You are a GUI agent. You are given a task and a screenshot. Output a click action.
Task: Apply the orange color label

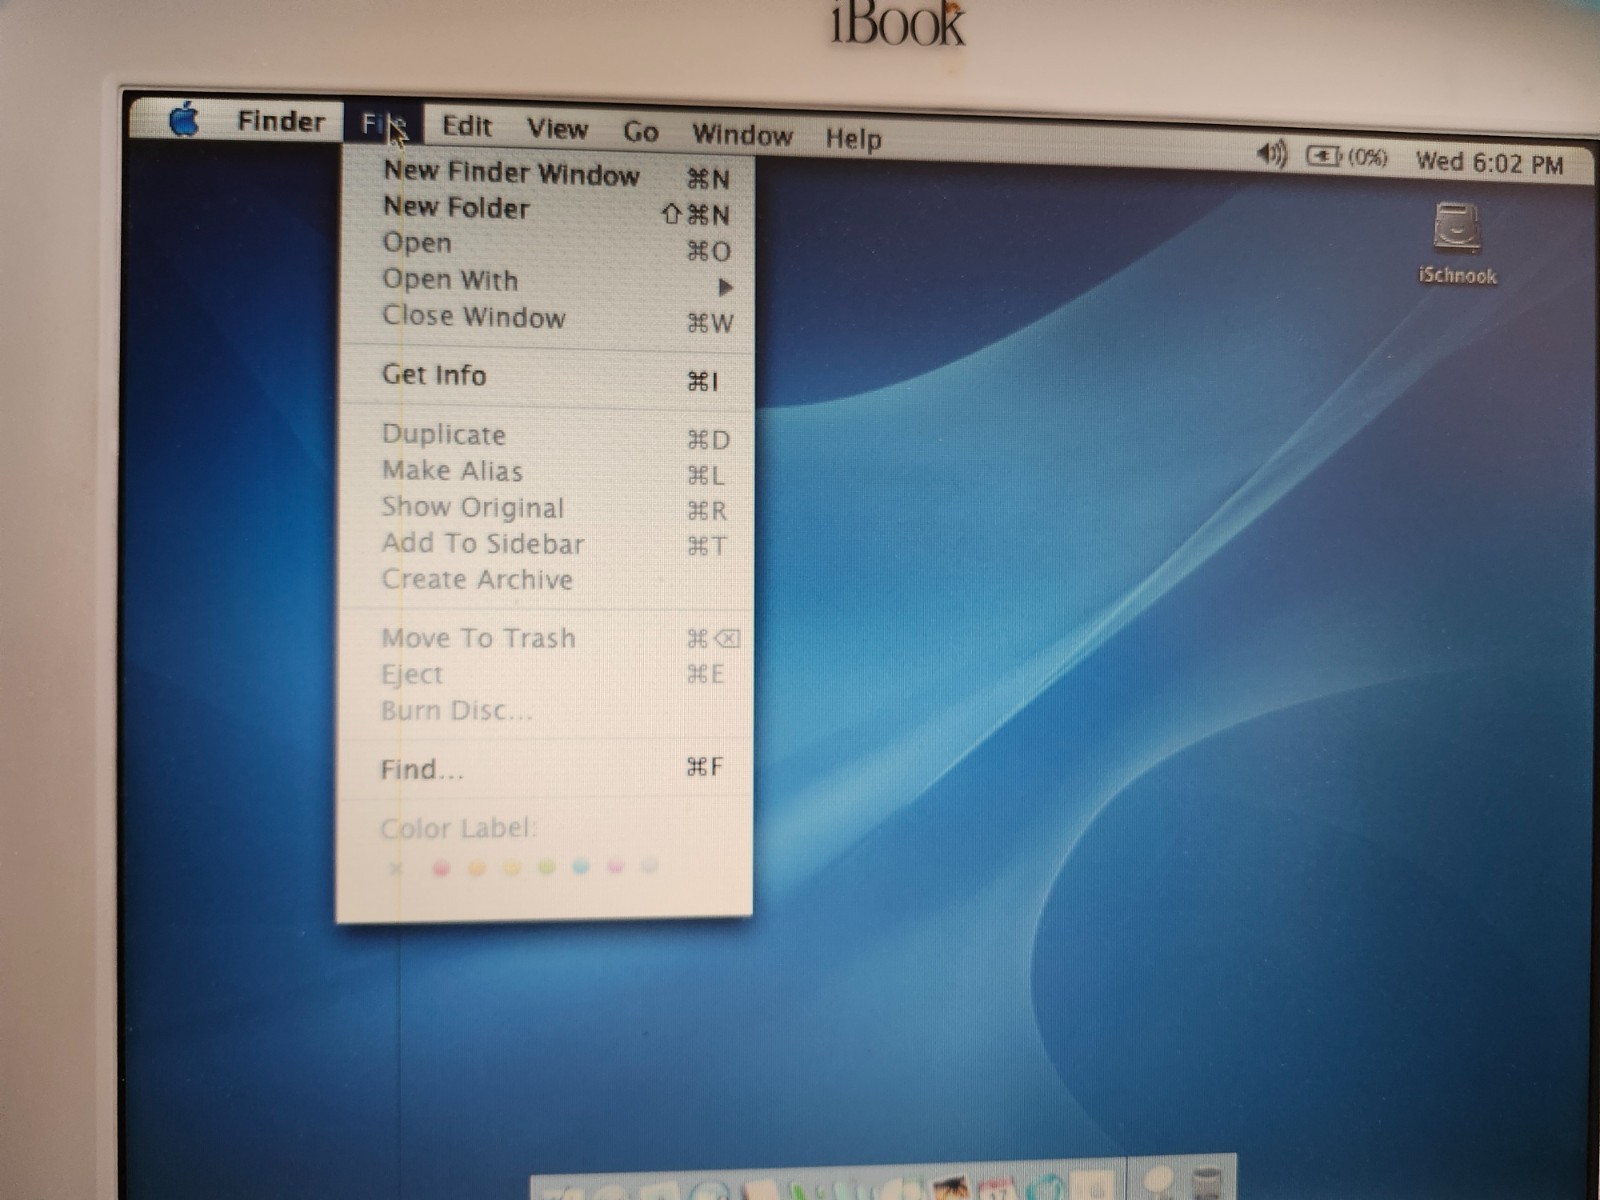click(x=477, y=868)
